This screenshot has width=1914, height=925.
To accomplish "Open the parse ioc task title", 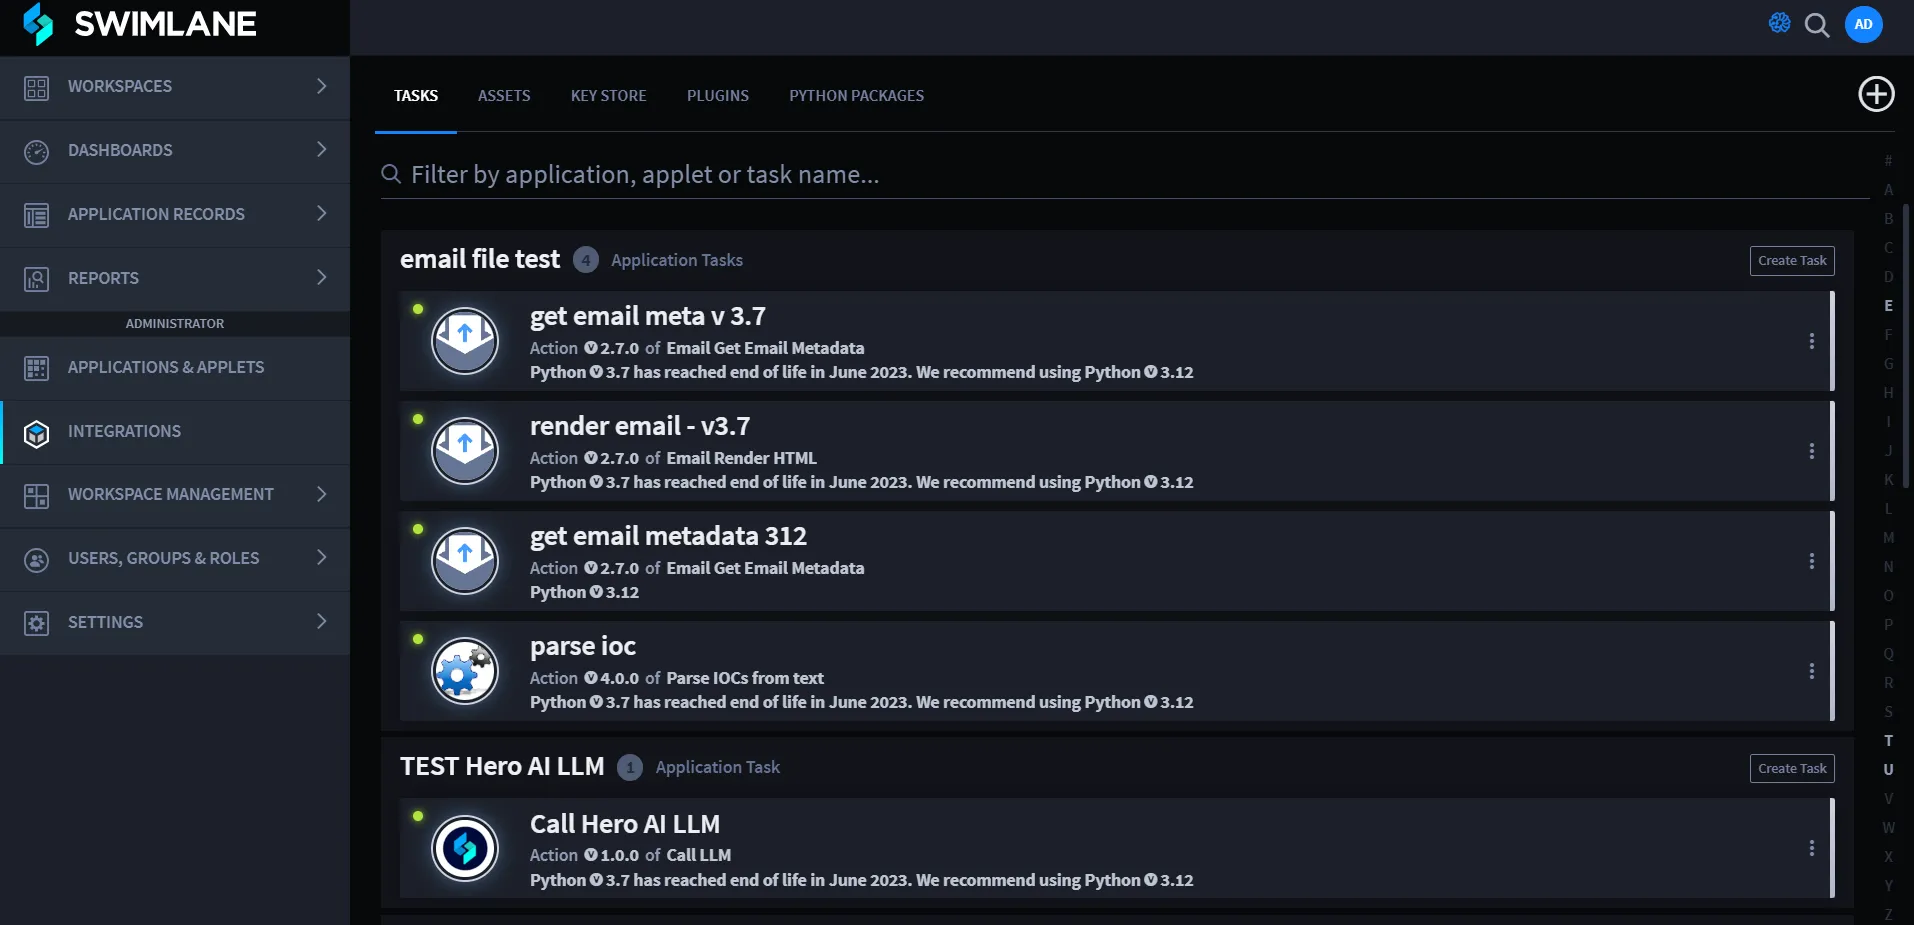I will (x=583, y=647).
